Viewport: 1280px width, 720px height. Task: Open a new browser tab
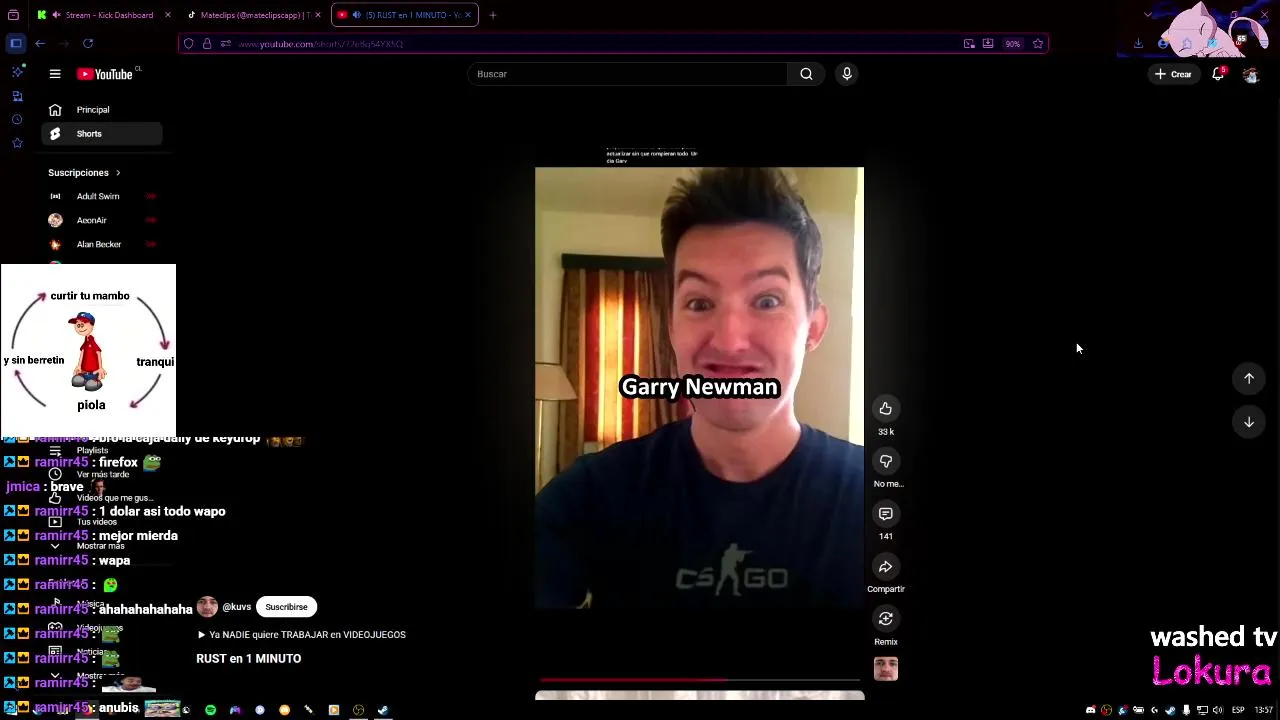pyautogui.click(x=492, y=15)
